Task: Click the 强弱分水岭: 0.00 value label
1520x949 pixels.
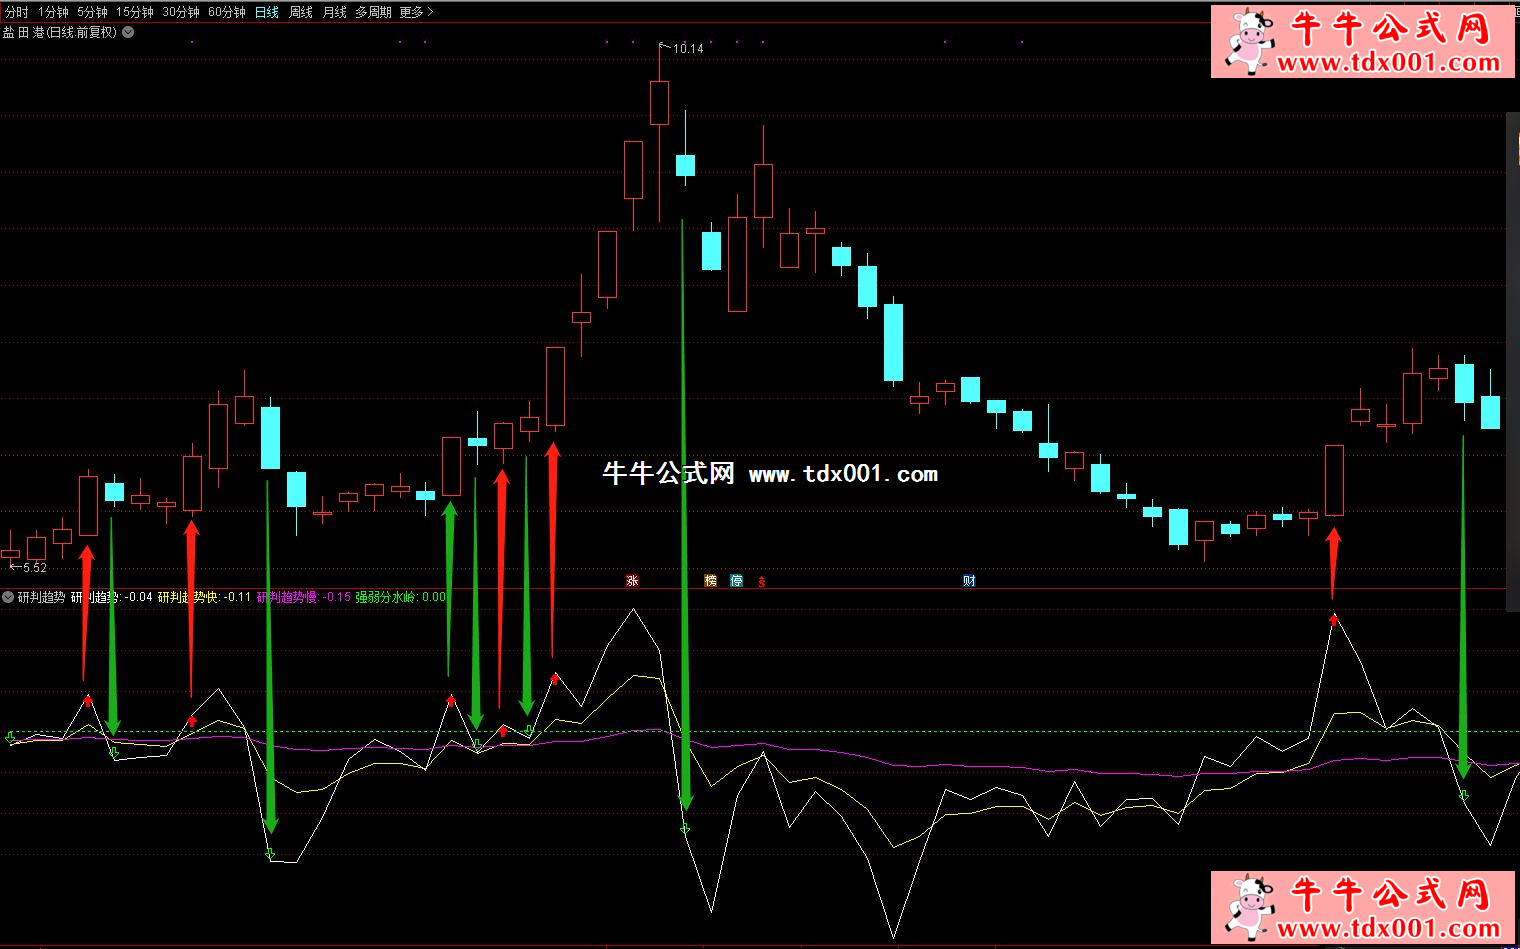Action: point(401,597)
